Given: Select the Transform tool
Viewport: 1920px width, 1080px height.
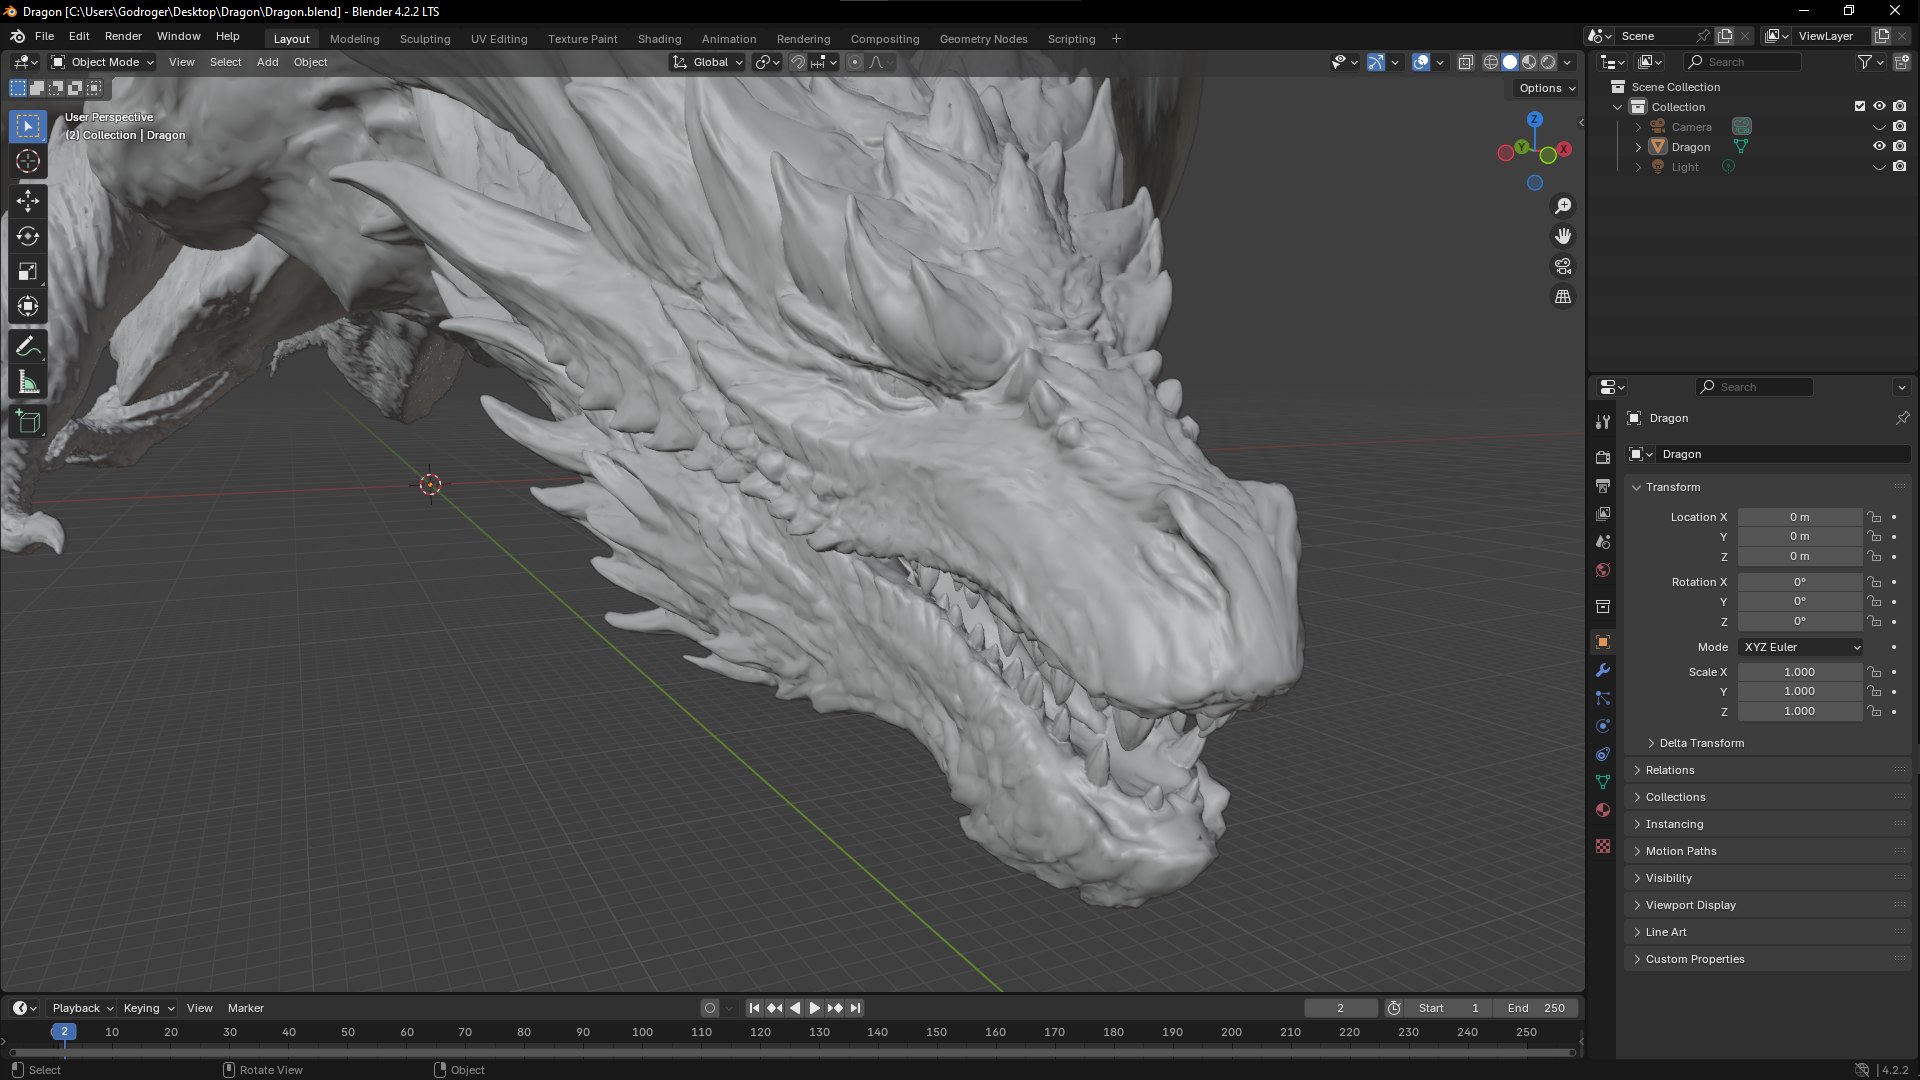Looking at the screenshot, I should point(28,306).
